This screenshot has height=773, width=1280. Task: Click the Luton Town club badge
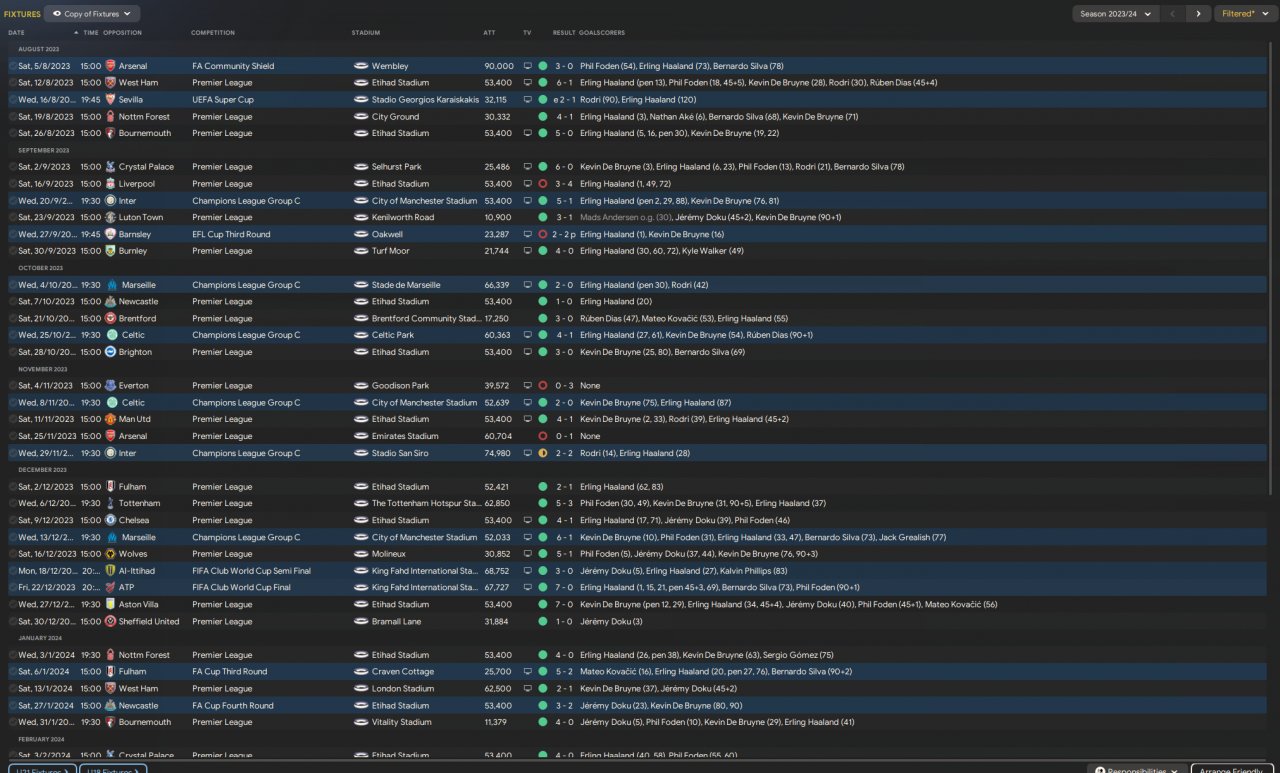(111, 217)
